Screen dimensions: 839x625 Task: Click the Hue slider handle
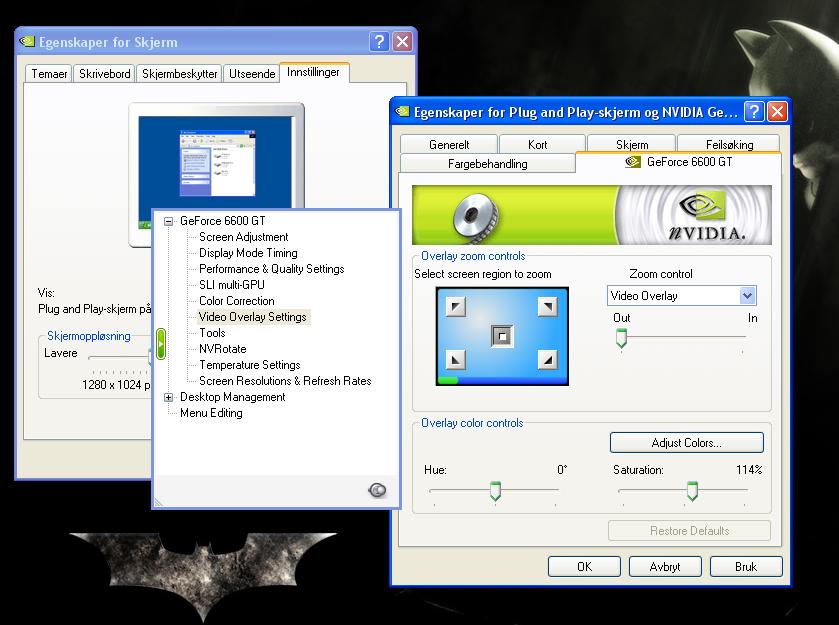point(495,491)
